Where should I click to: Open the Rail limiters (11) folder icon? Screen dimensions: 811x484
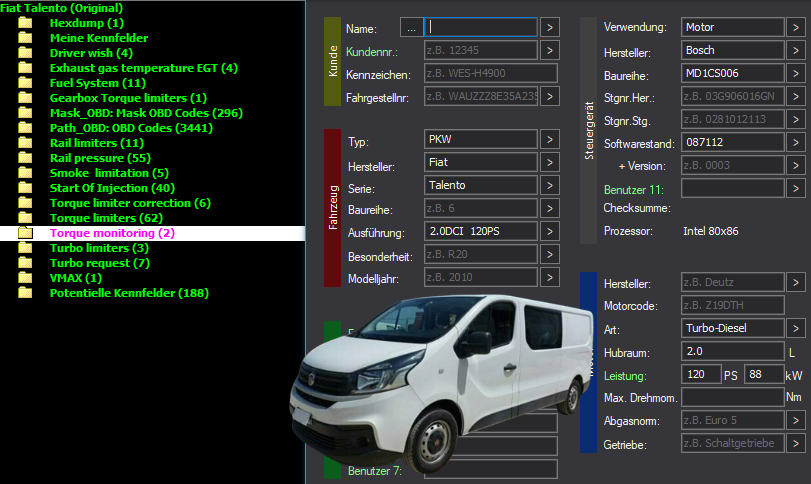[25, 143]
